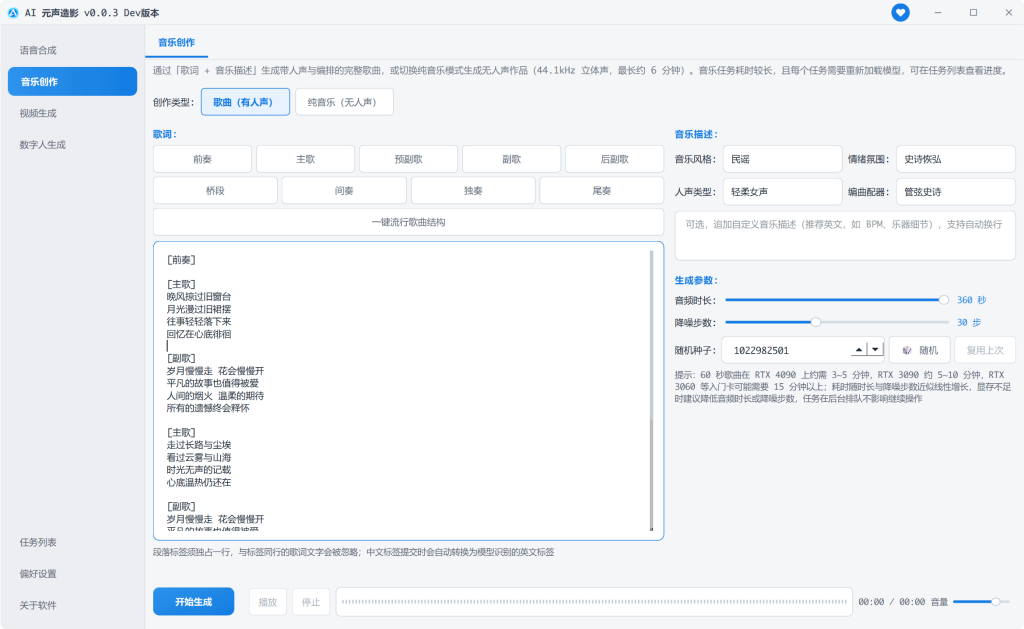Click 降噪步数 slider handle
This screenshot has width=1024, height=629.
[816, 322]
